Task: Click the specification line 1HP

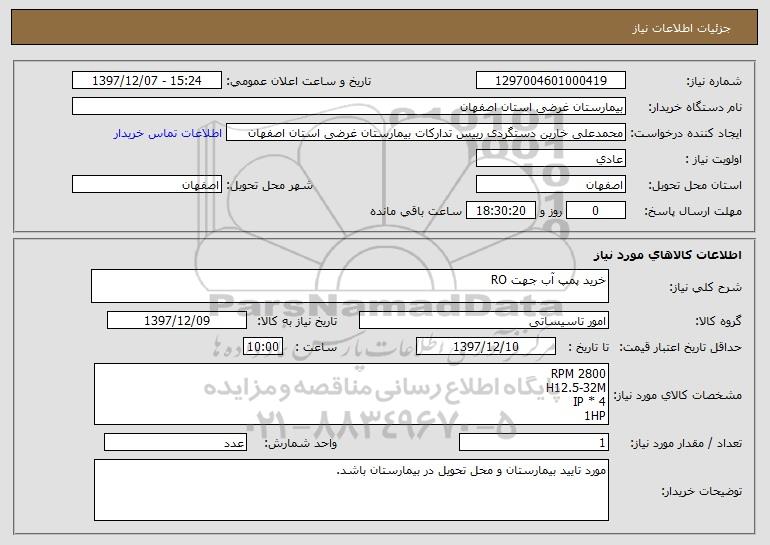Action: pos(595,416)
